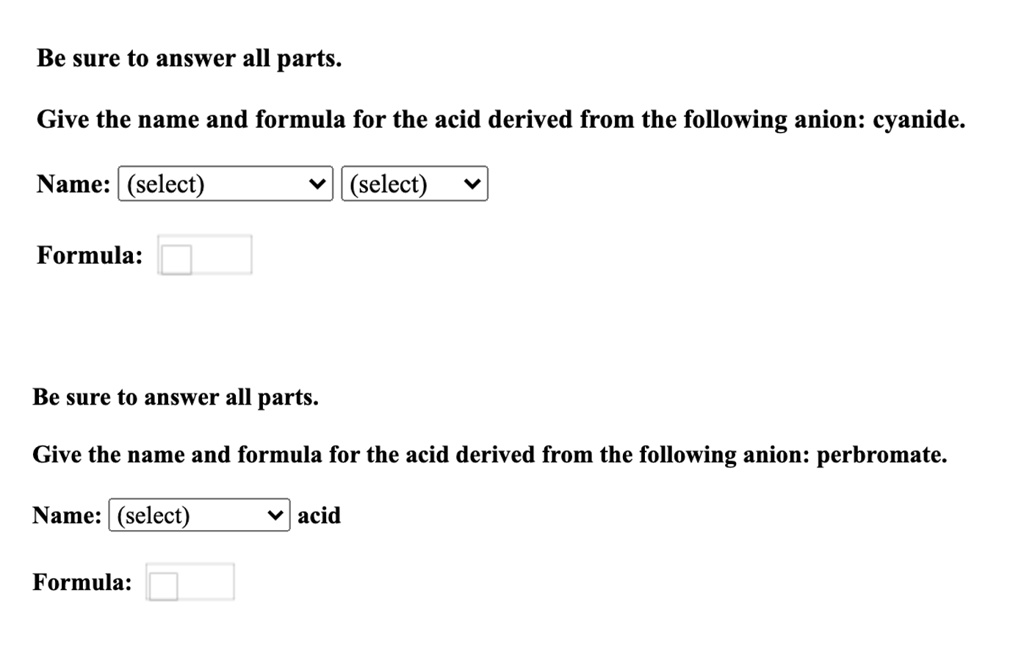Click the cyanide question prompt text
The height and width of the screenshot is (671, 1024).
[500, 119]
